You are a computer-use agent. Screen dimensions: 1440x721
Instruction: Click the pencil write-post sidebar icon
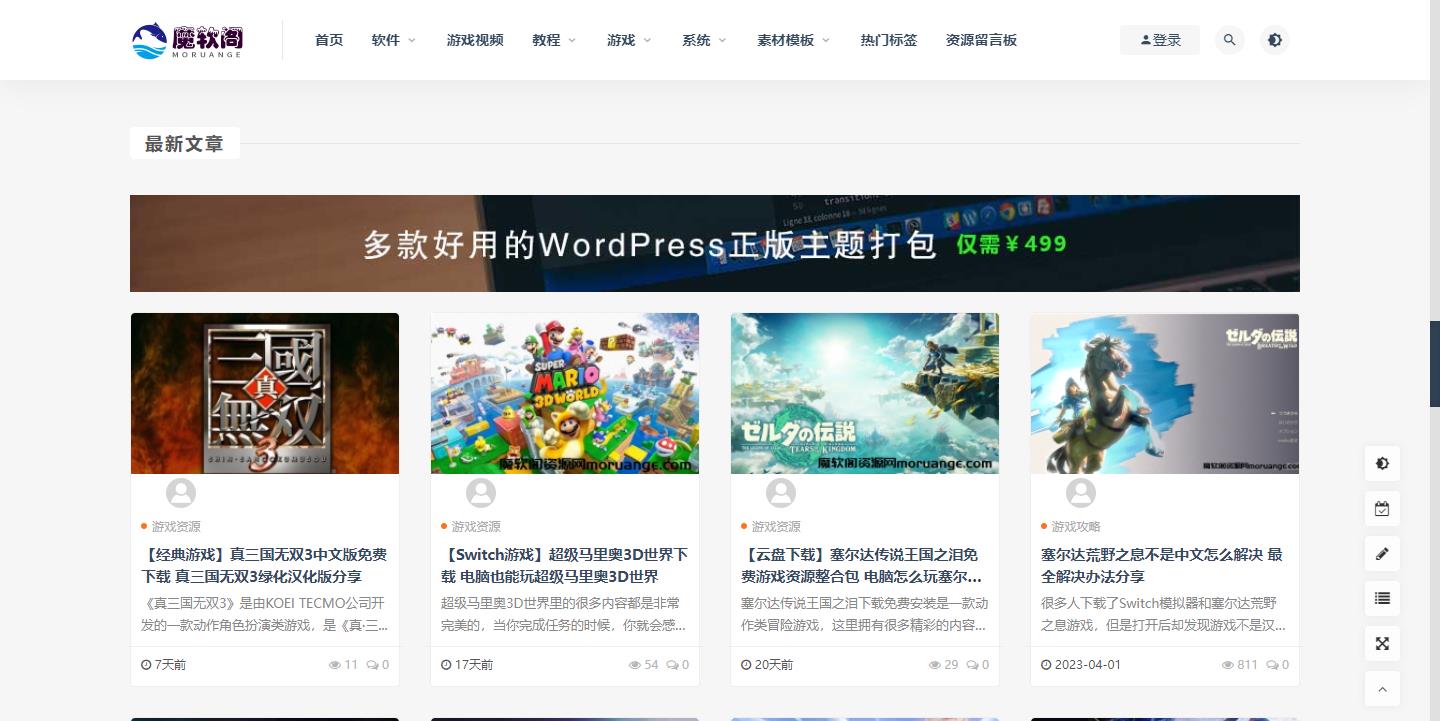pos(1382,554)
